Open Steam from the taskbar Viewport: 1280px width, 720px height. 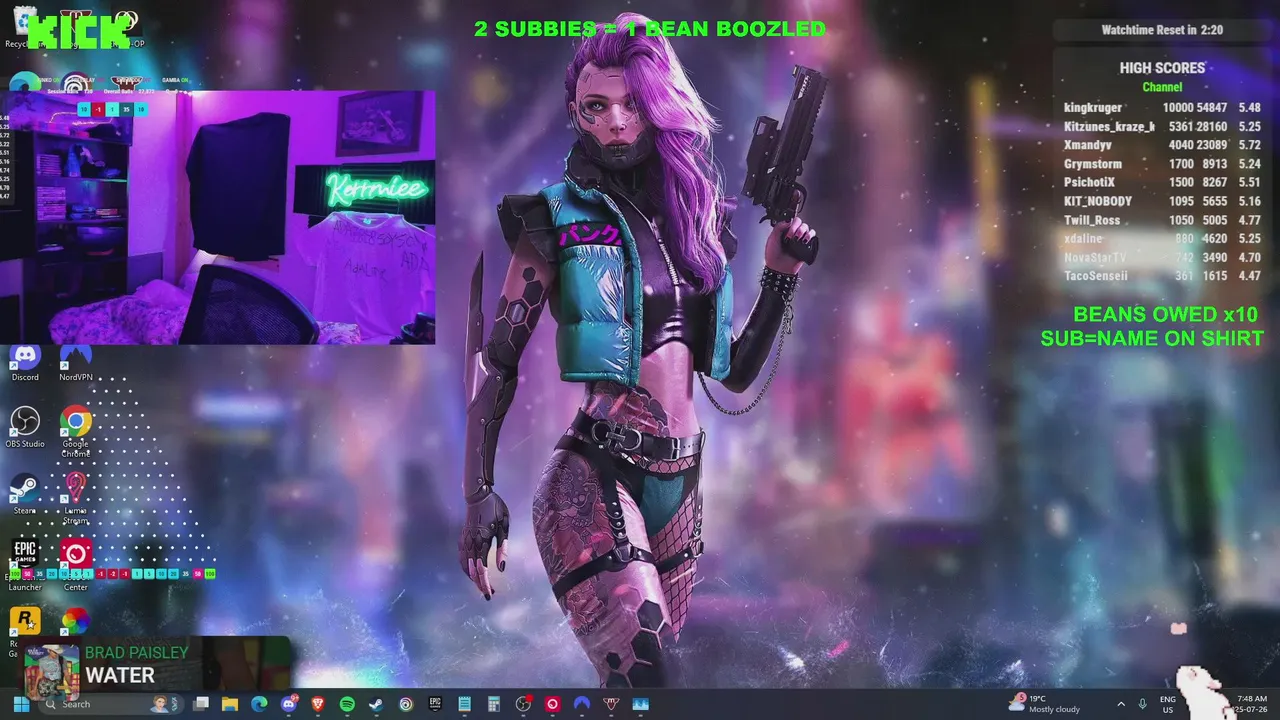(375, 704)
